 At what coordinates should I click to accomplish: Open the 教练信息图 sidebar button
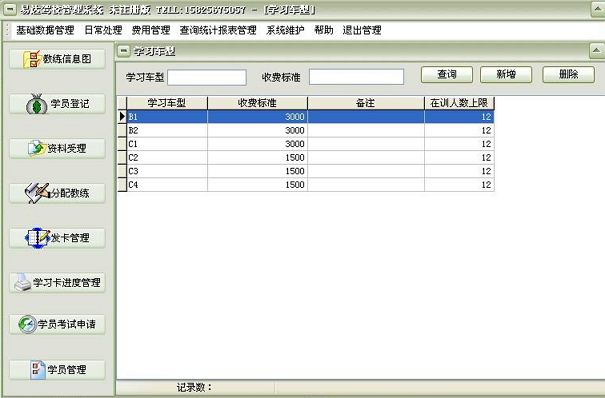57,59
